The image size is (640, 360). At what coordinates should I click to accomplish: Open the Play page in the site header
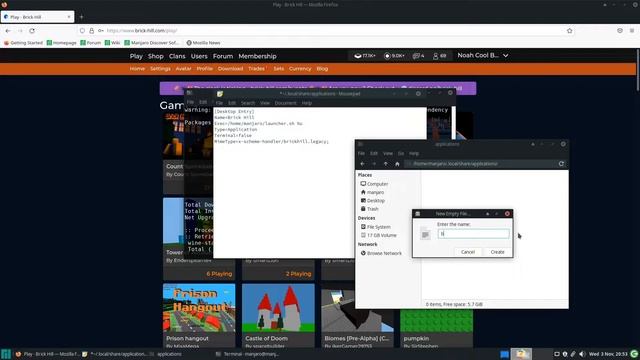(136, 56)
